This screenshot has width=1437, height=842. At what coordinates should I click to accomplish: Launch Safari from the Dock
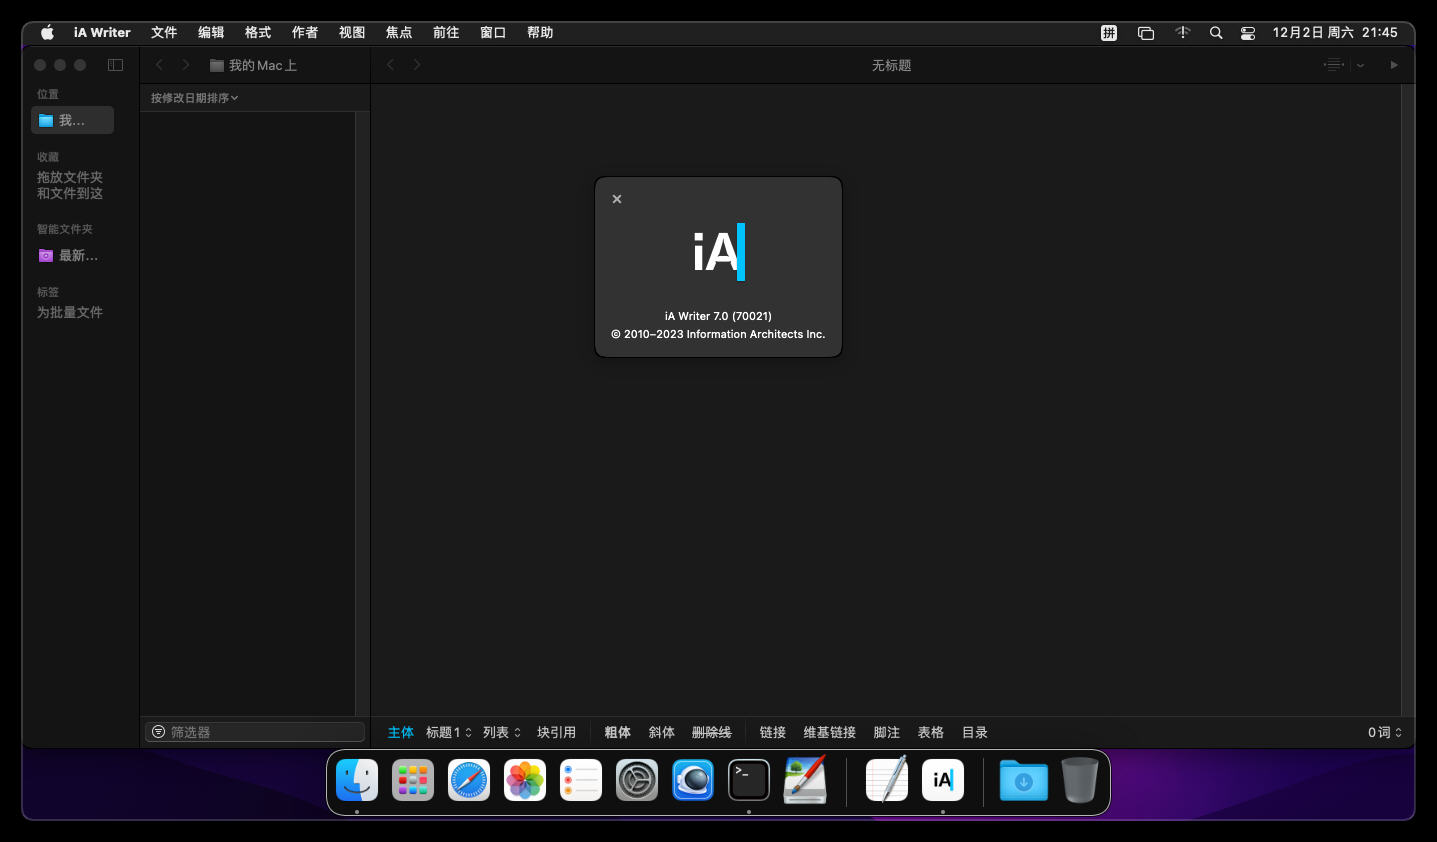pyautogui.click(x=469, y=780)
